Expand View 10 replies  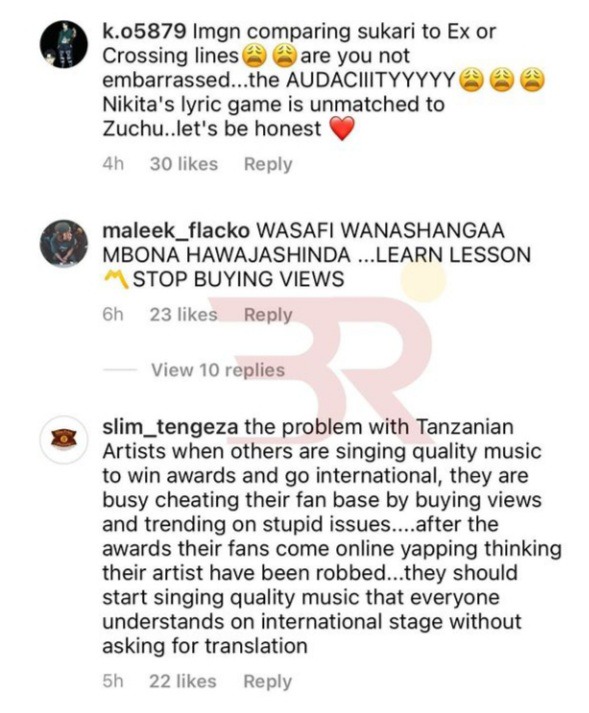(x=218, y=370)
